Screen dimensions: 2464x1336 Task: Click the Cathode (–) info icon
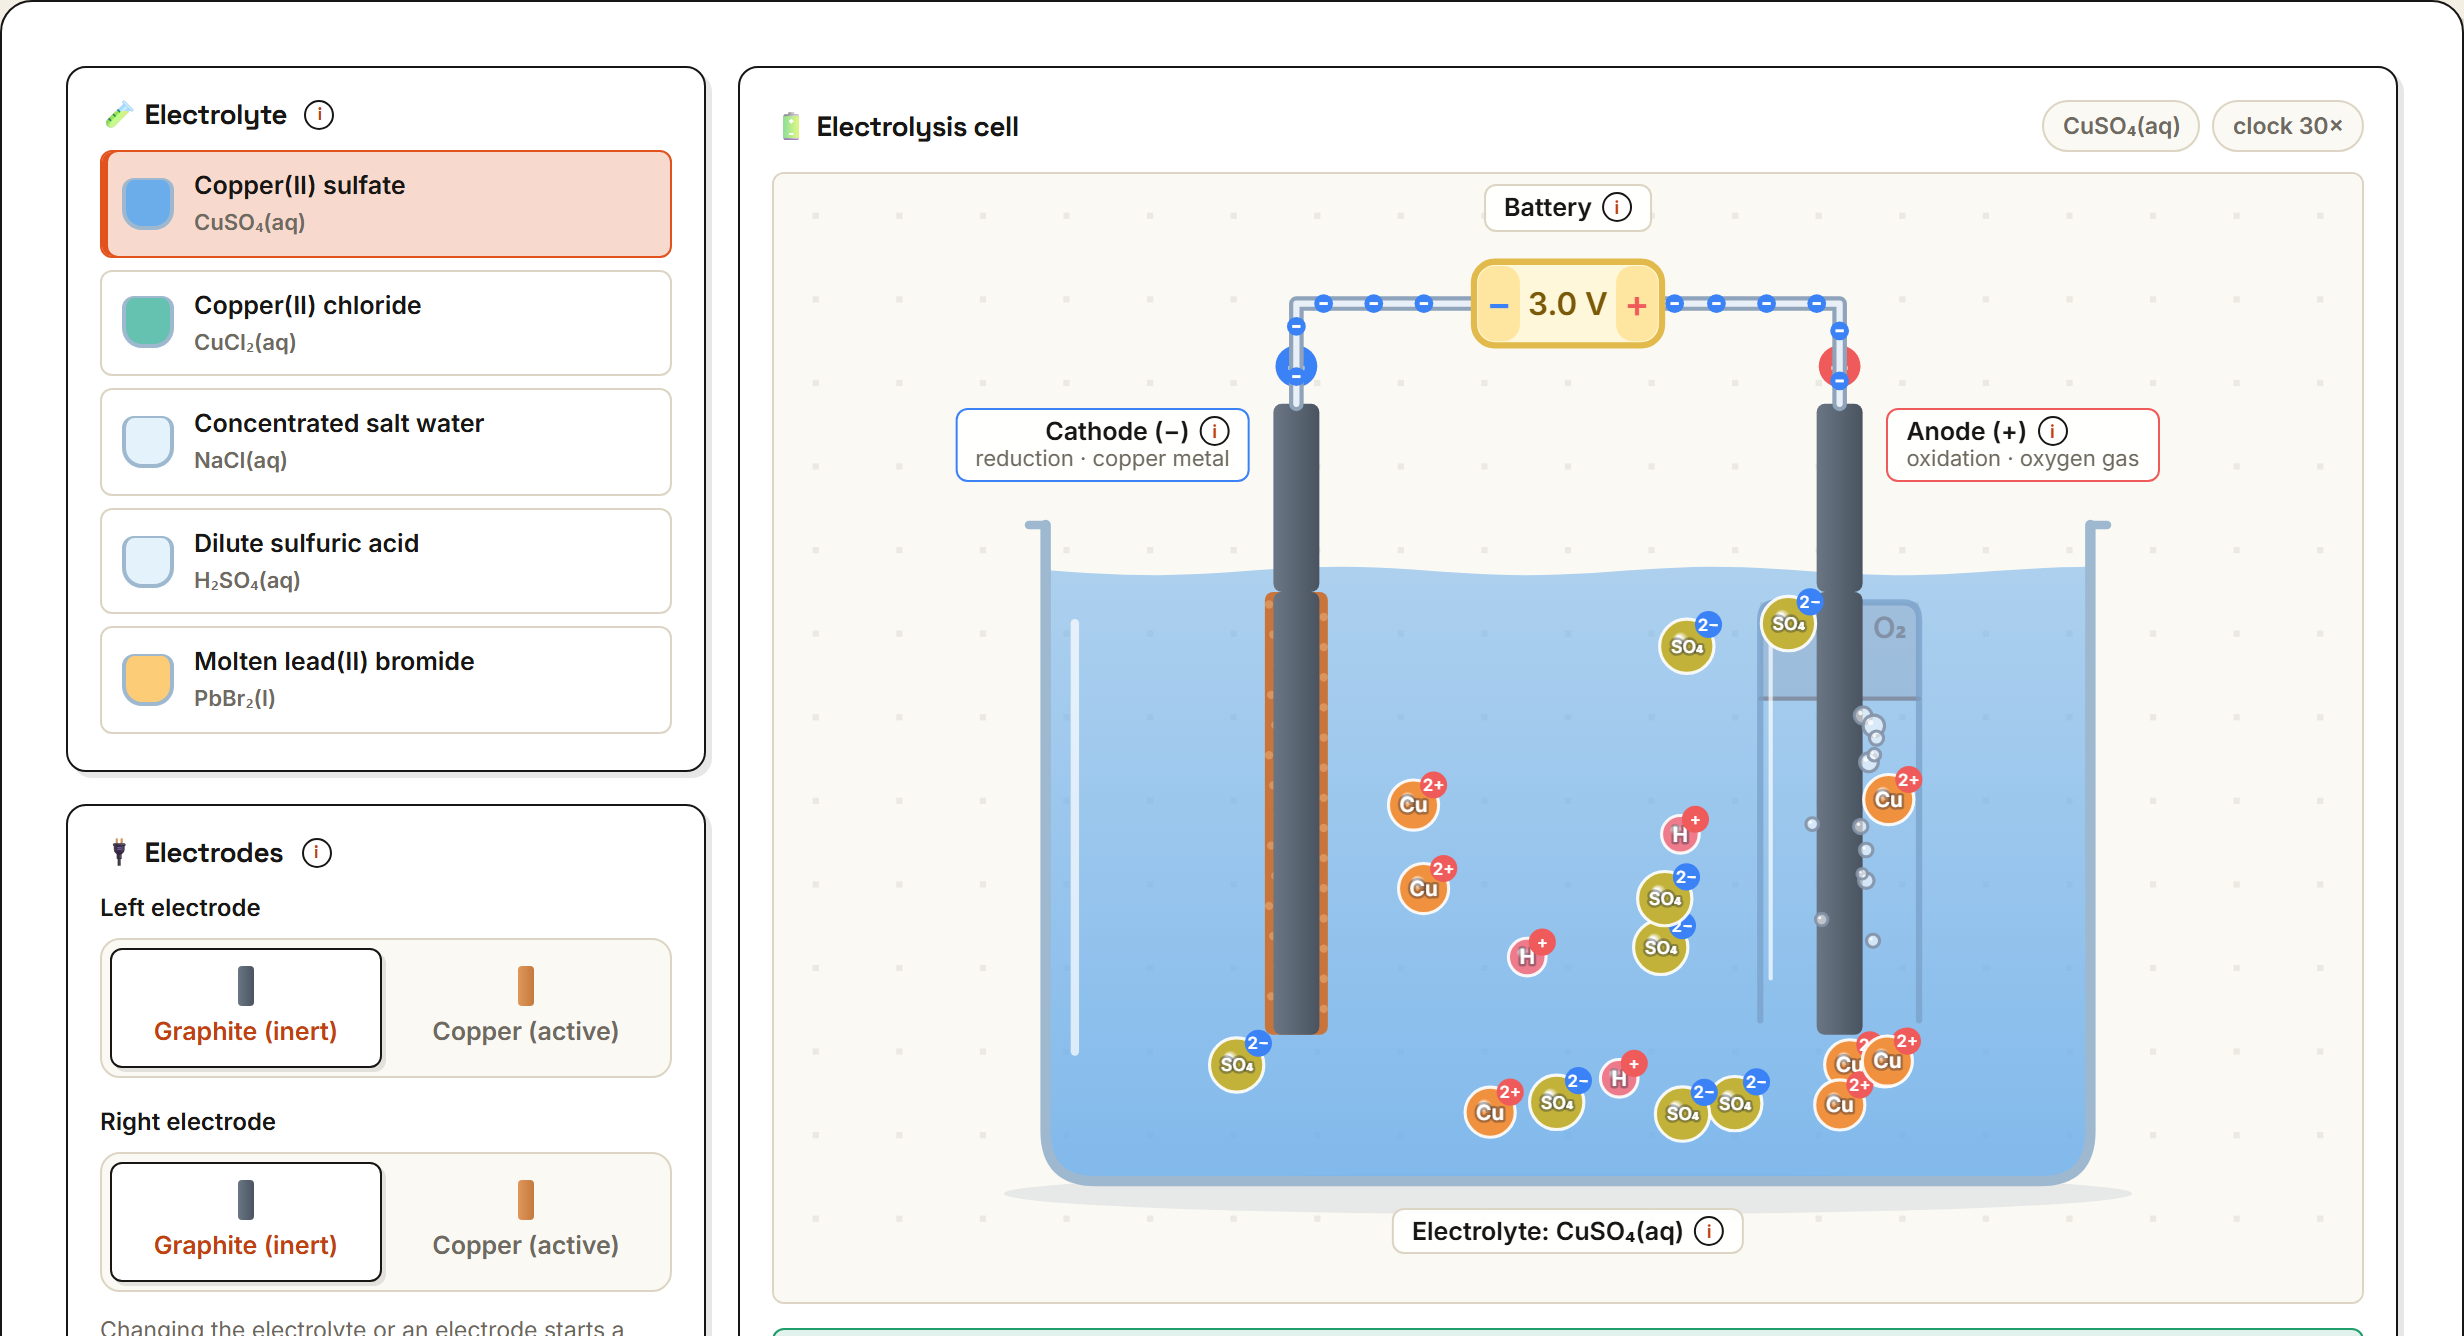1215,431
